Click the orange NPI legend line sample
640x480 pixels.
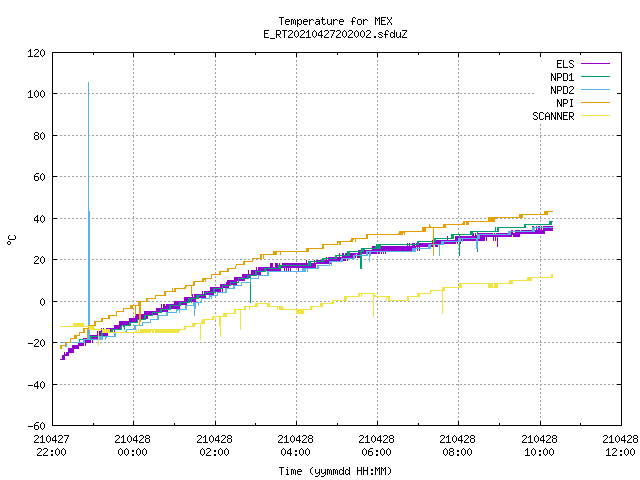pos(595,103)
